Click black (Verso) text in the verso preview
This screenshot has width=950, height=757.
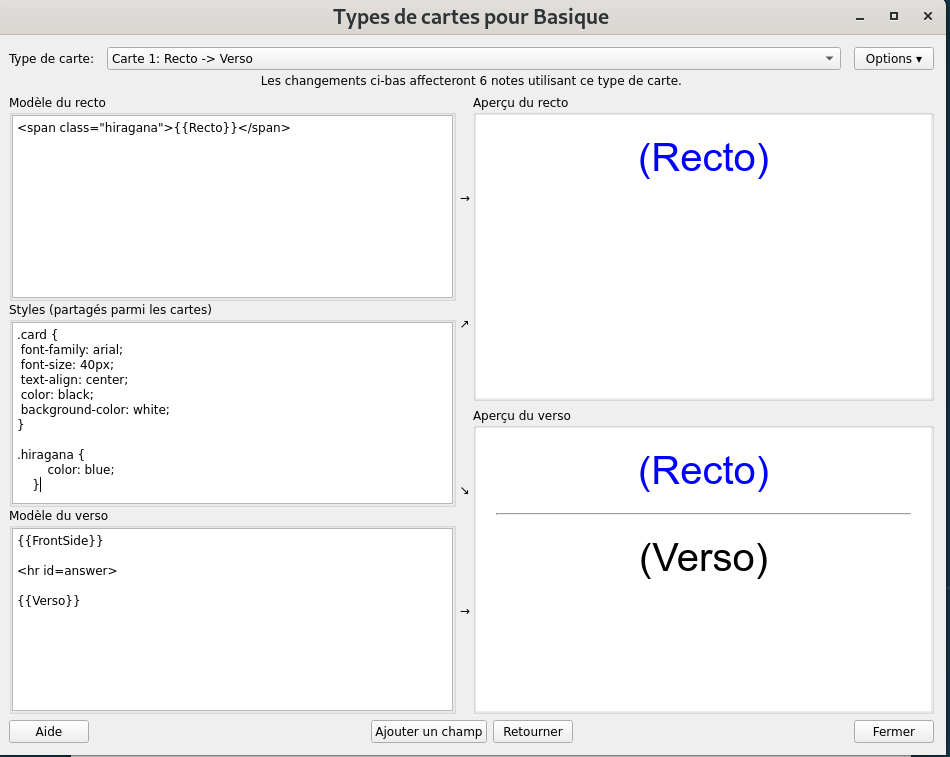tap(703, 559)
